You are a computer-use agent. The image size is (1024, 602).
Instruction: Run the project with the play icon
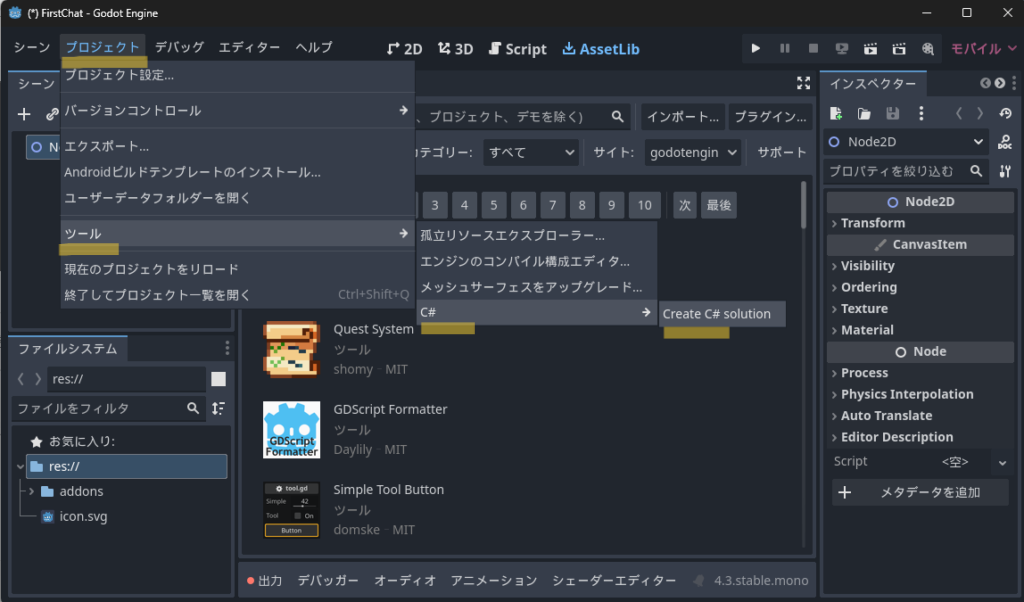(756, 48)
